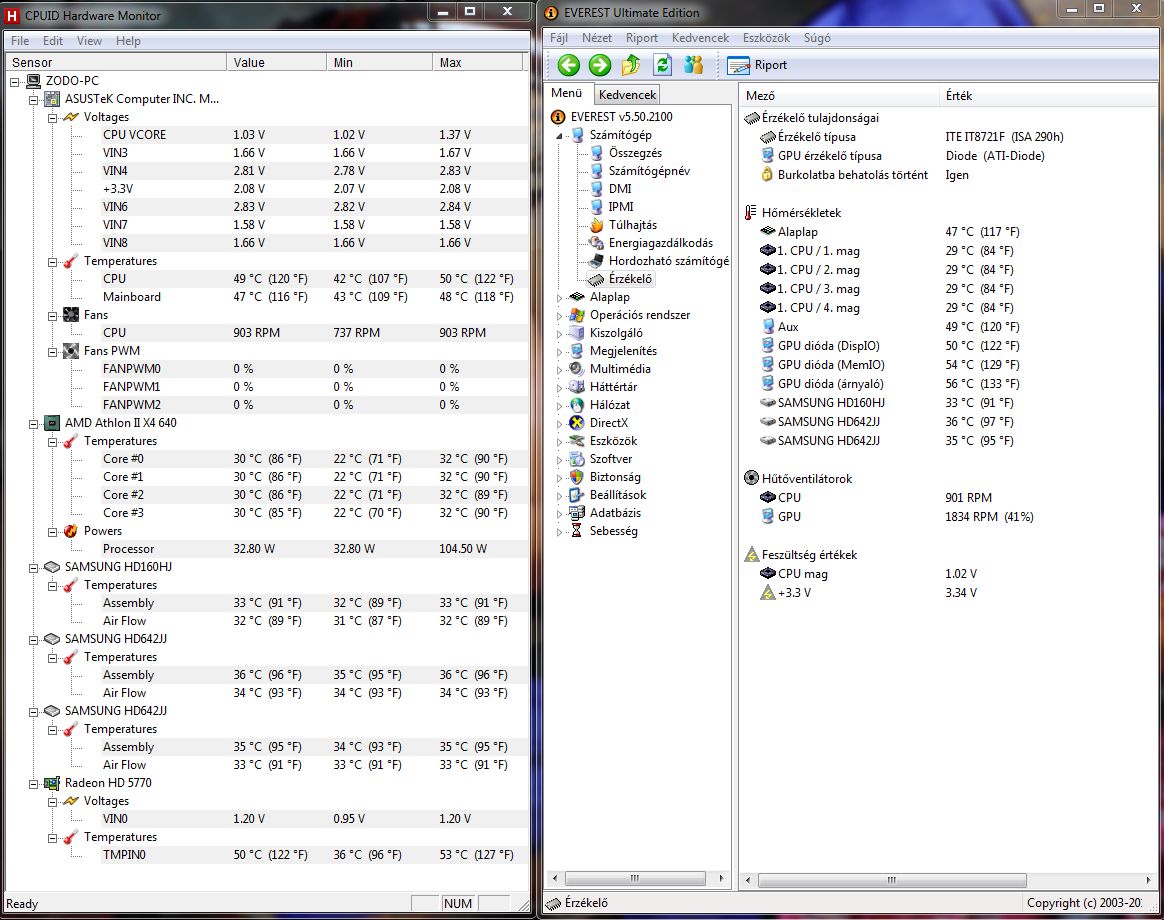This screenshot has width=1164, height=920.
Task: Click the EVEREST users toolbar icon
Action: 693,65
